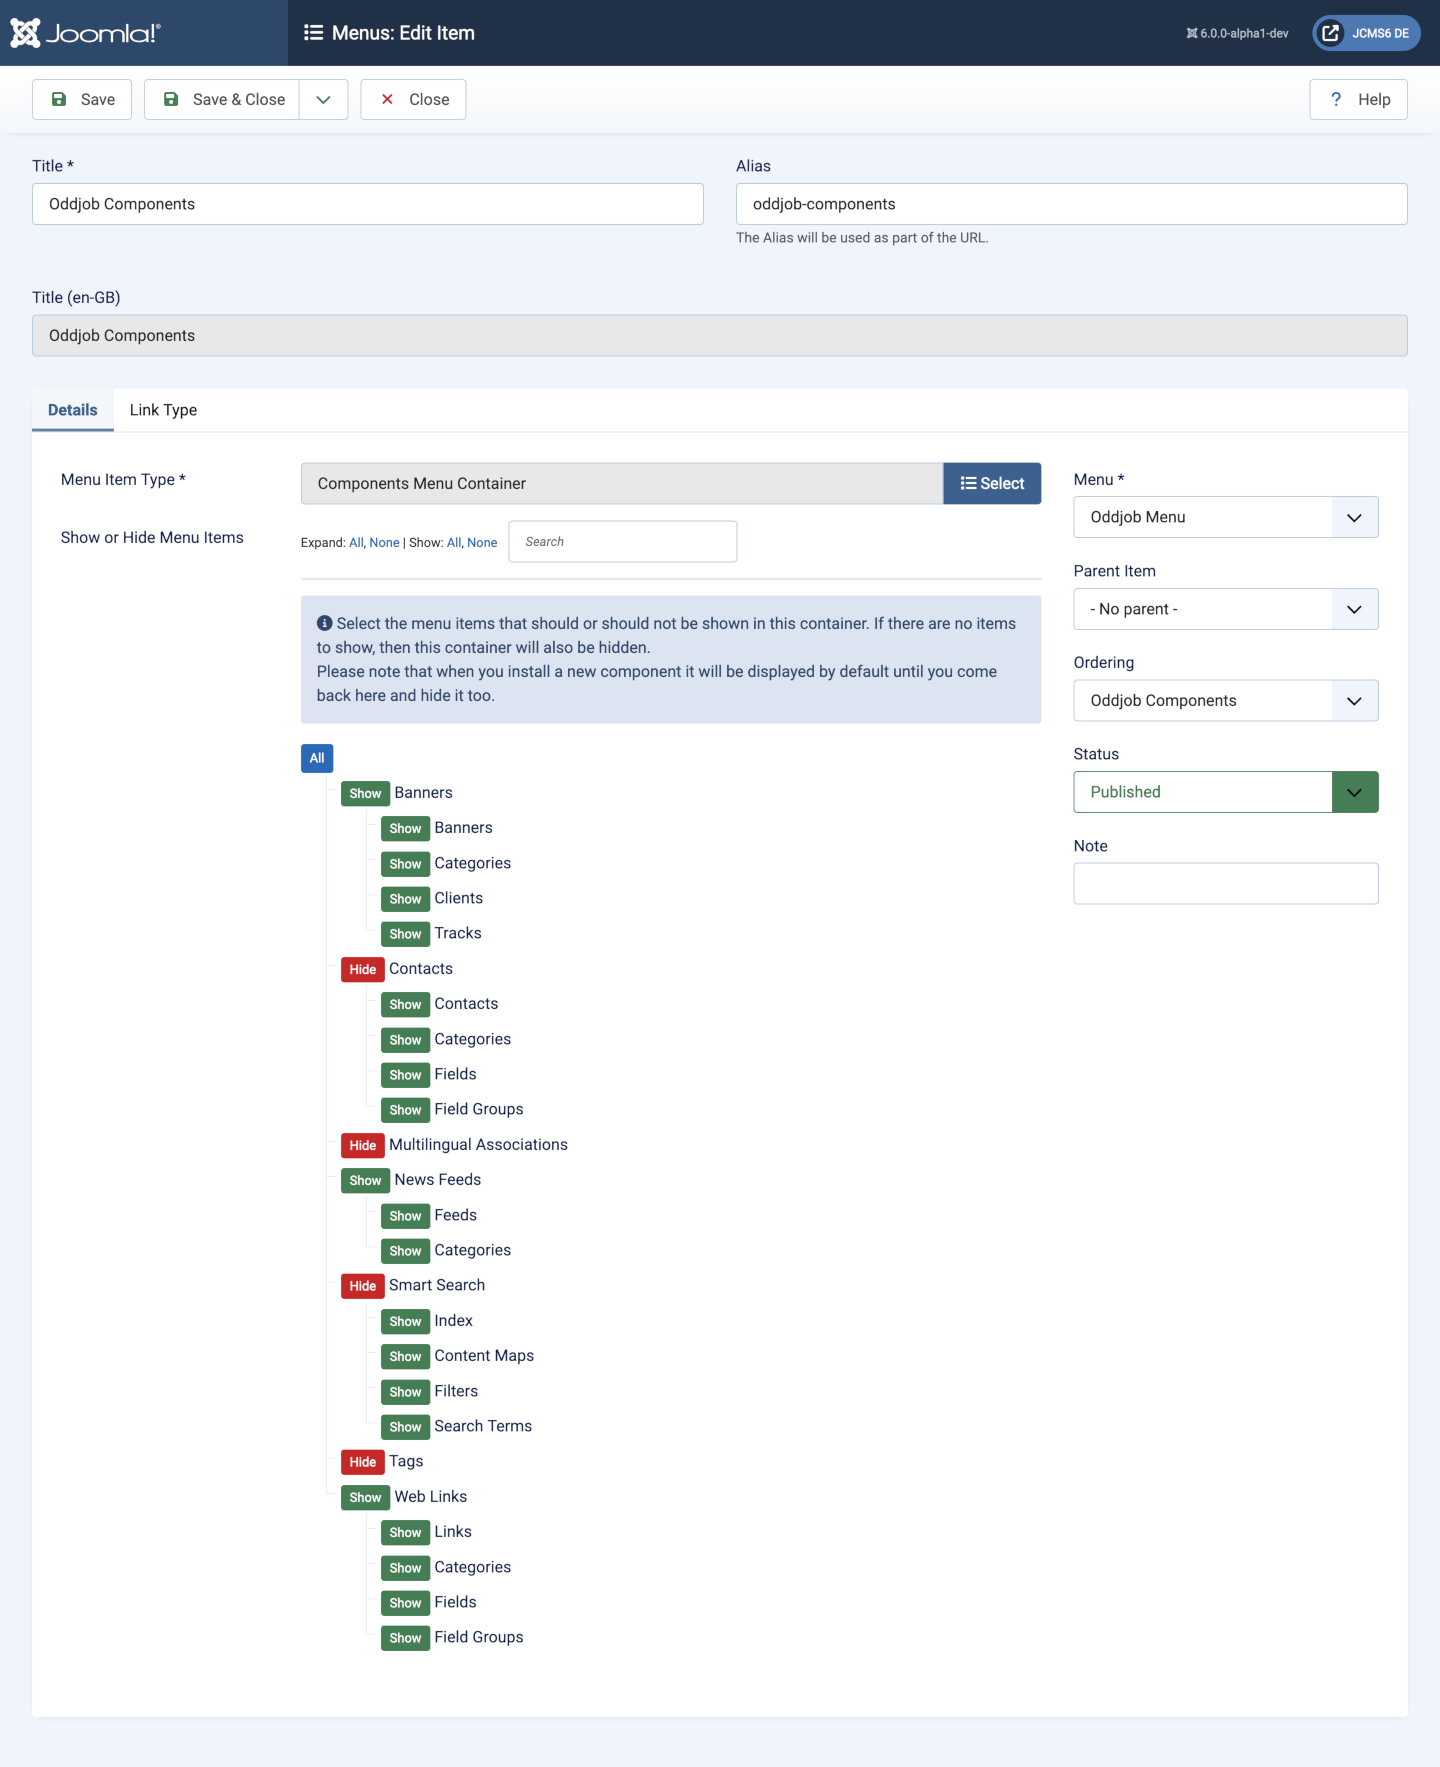Toggle Hide on Tags component

point(363,1462)
